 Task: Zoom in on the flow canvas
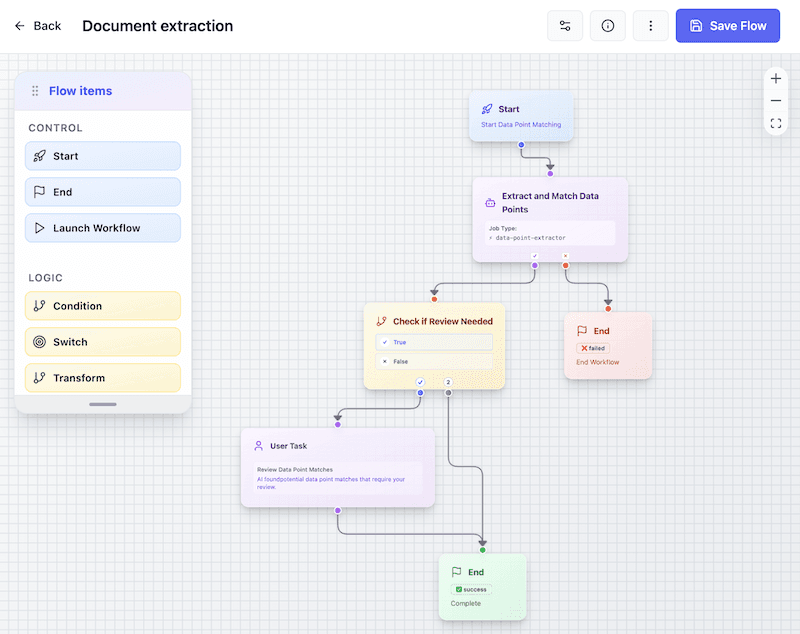[776, 78]
